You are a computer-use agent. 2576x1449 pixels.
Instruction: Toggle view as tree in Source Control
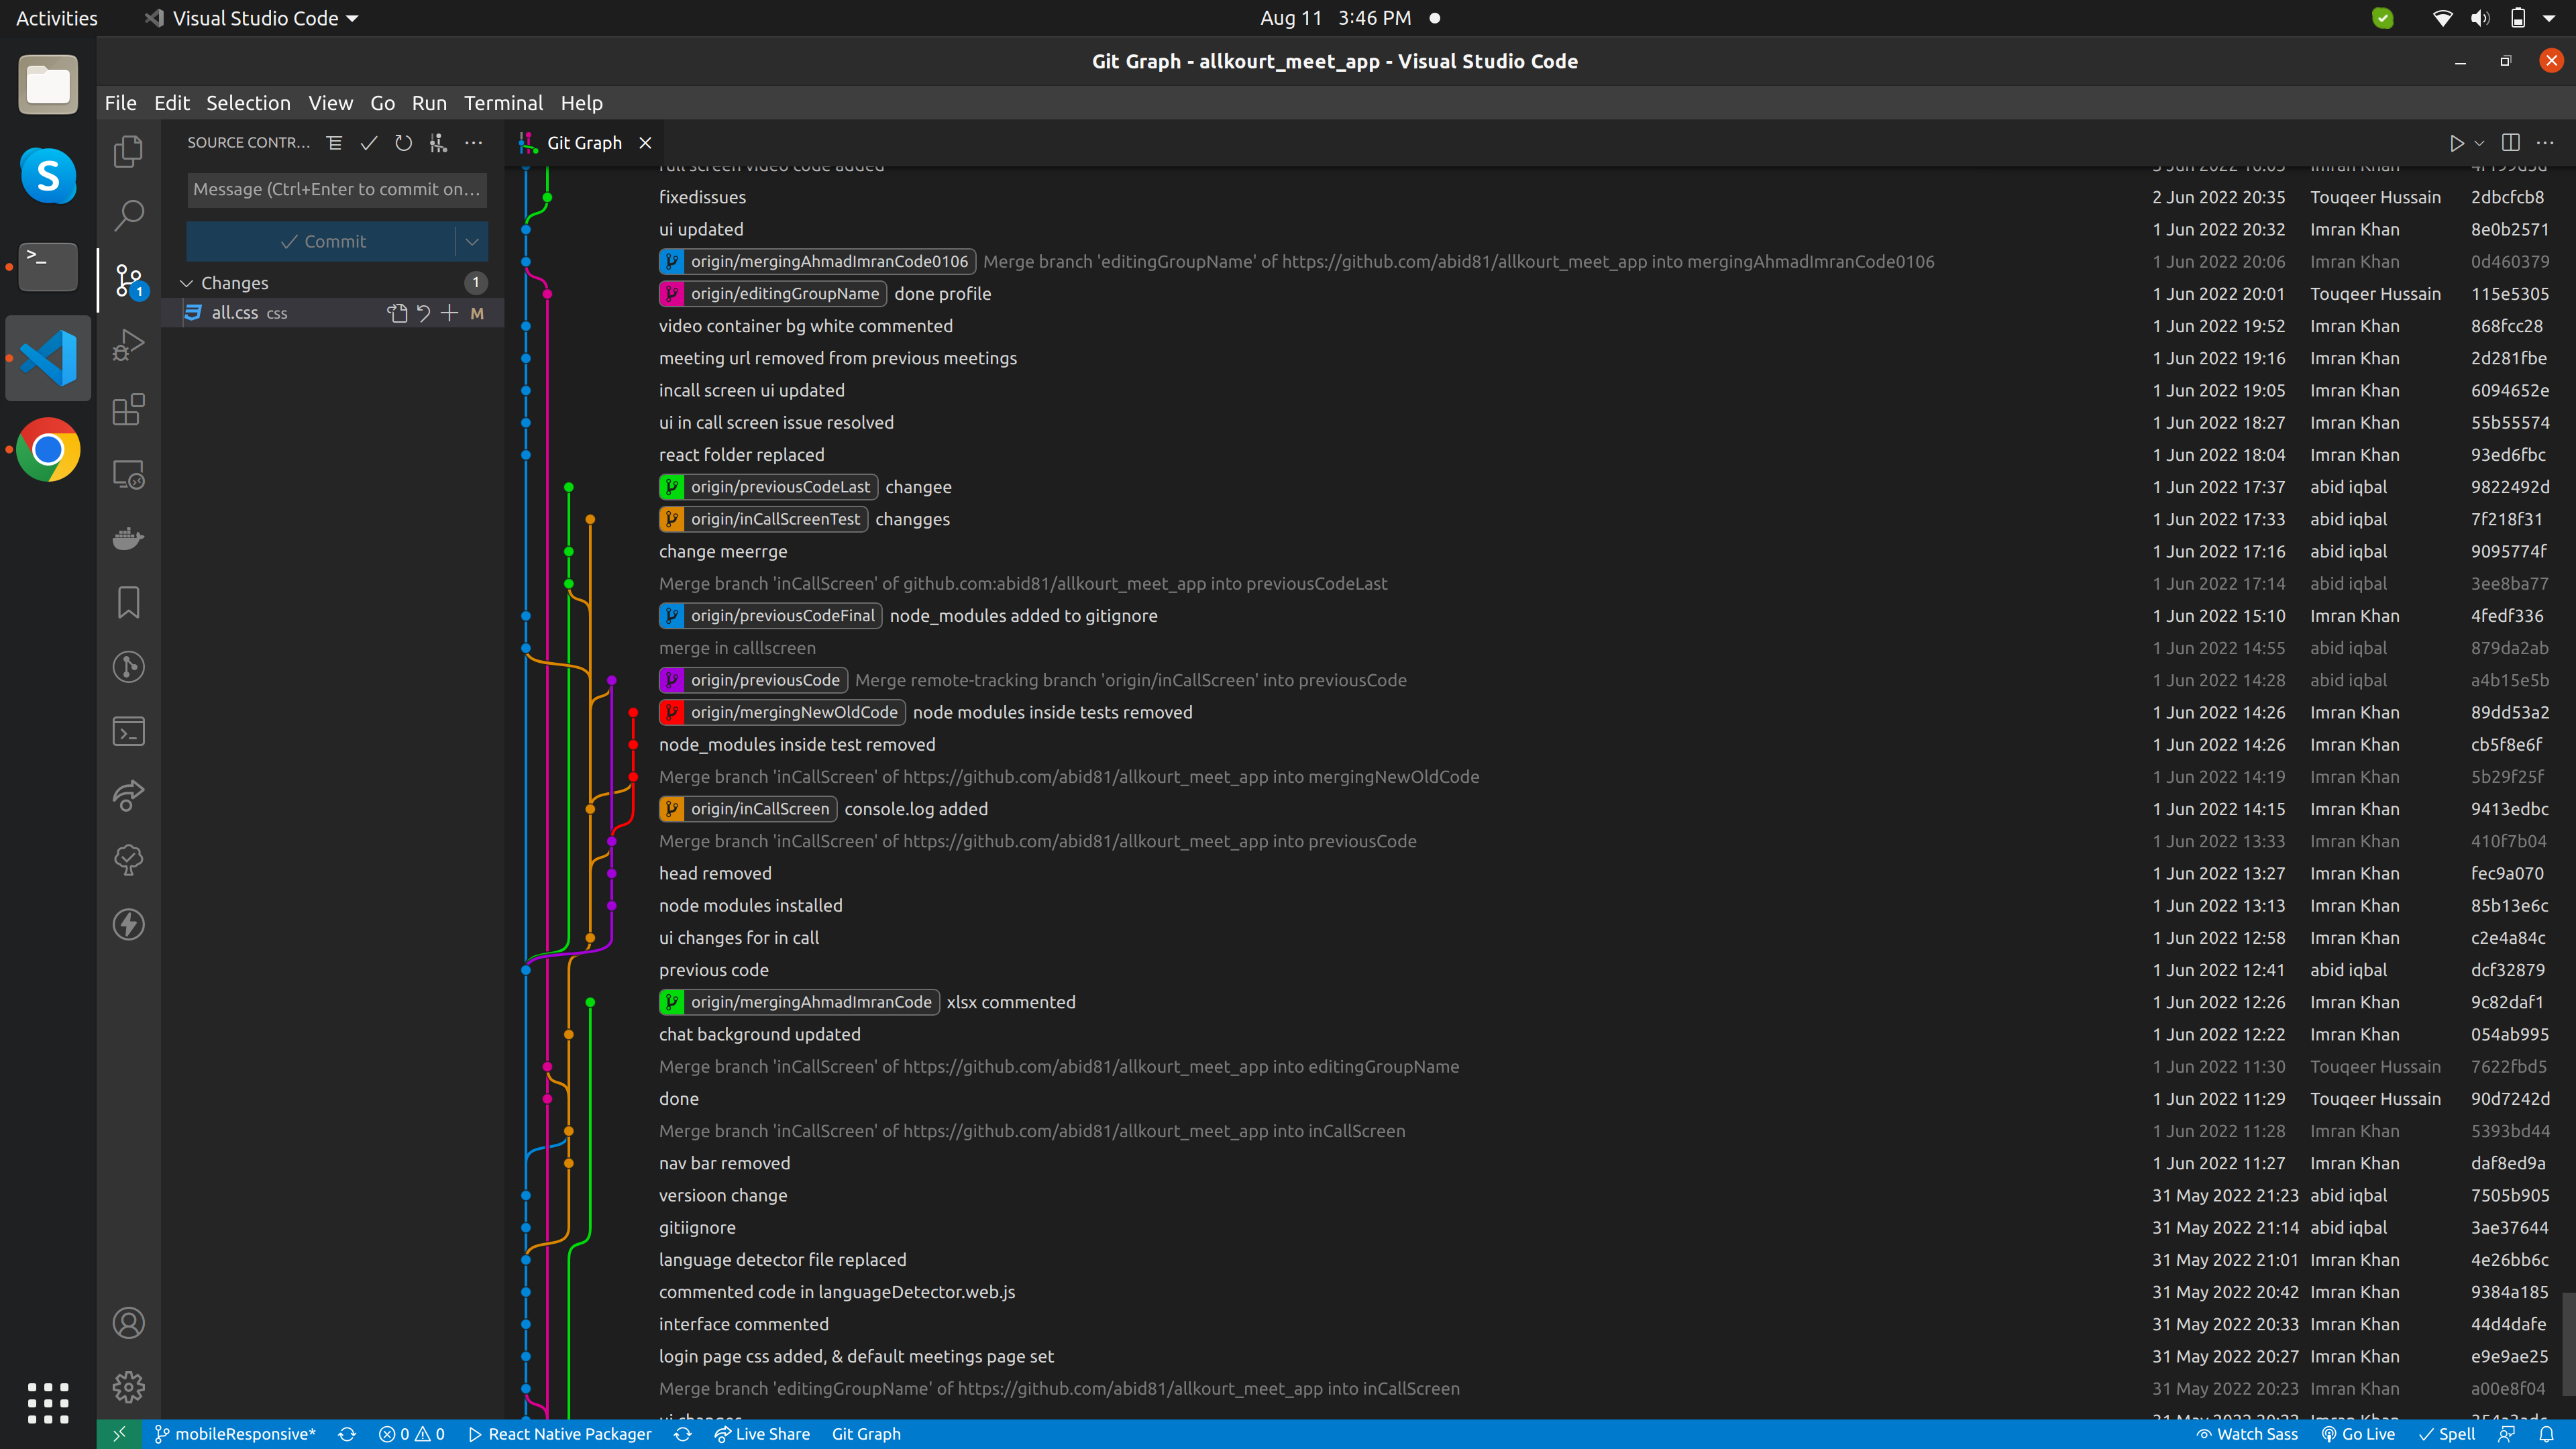click(x=334, y=143)
